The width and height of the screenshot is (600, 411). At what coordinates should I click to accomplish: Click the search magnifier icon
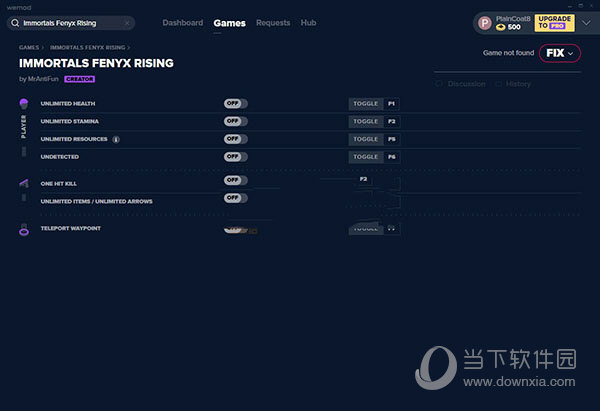click(15, 23)
